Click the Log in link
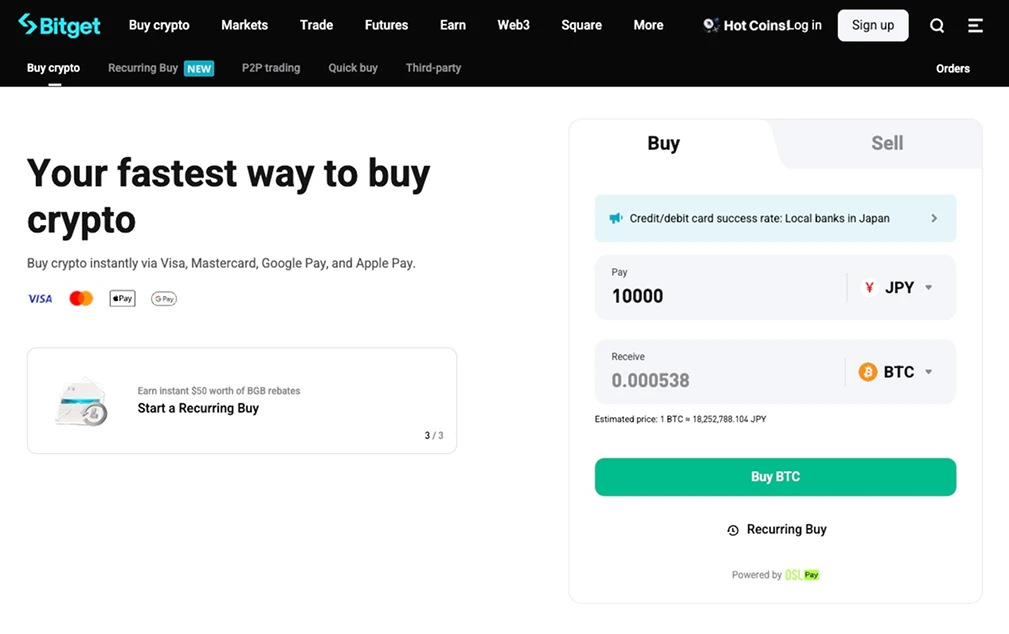The image size is (1009, 634). click(x=805, y=25)
